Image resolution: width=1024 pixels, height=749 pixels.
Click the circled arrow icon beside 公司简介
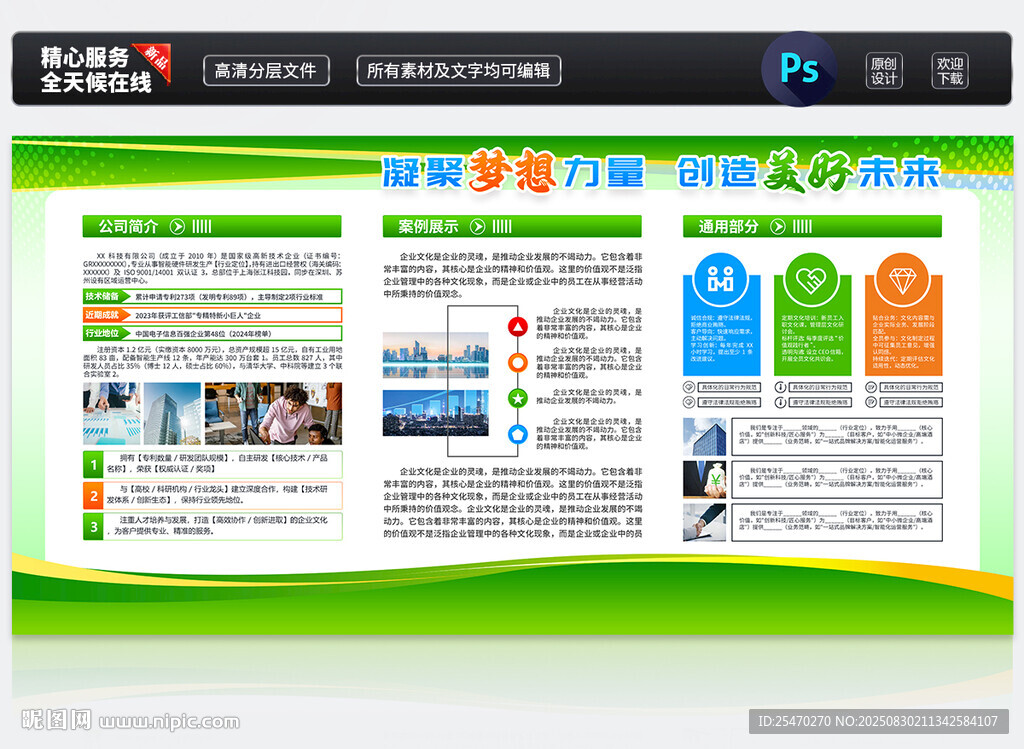[x=177, y=227]
